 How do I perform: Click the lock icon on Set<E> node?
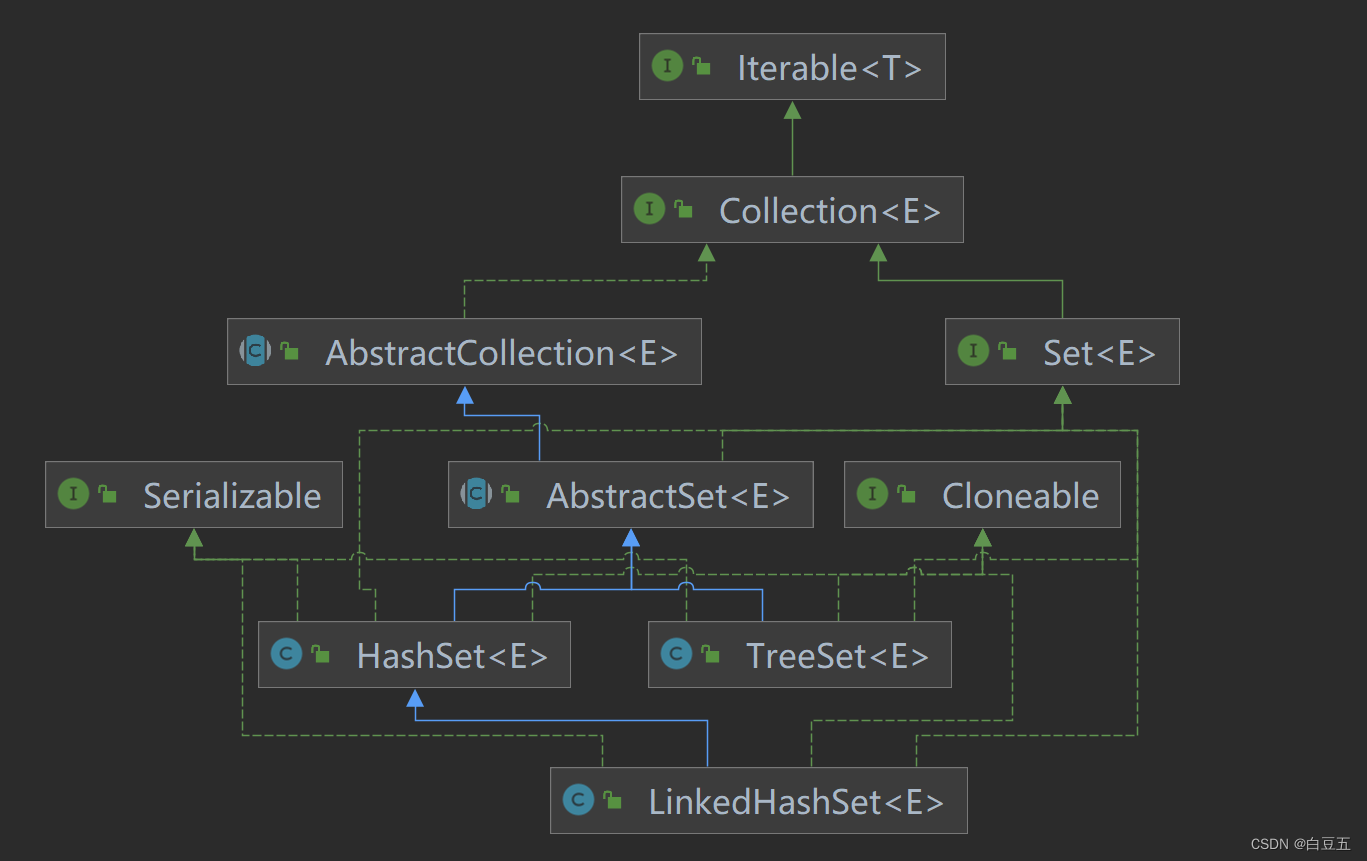click(x=1008, y=351)
